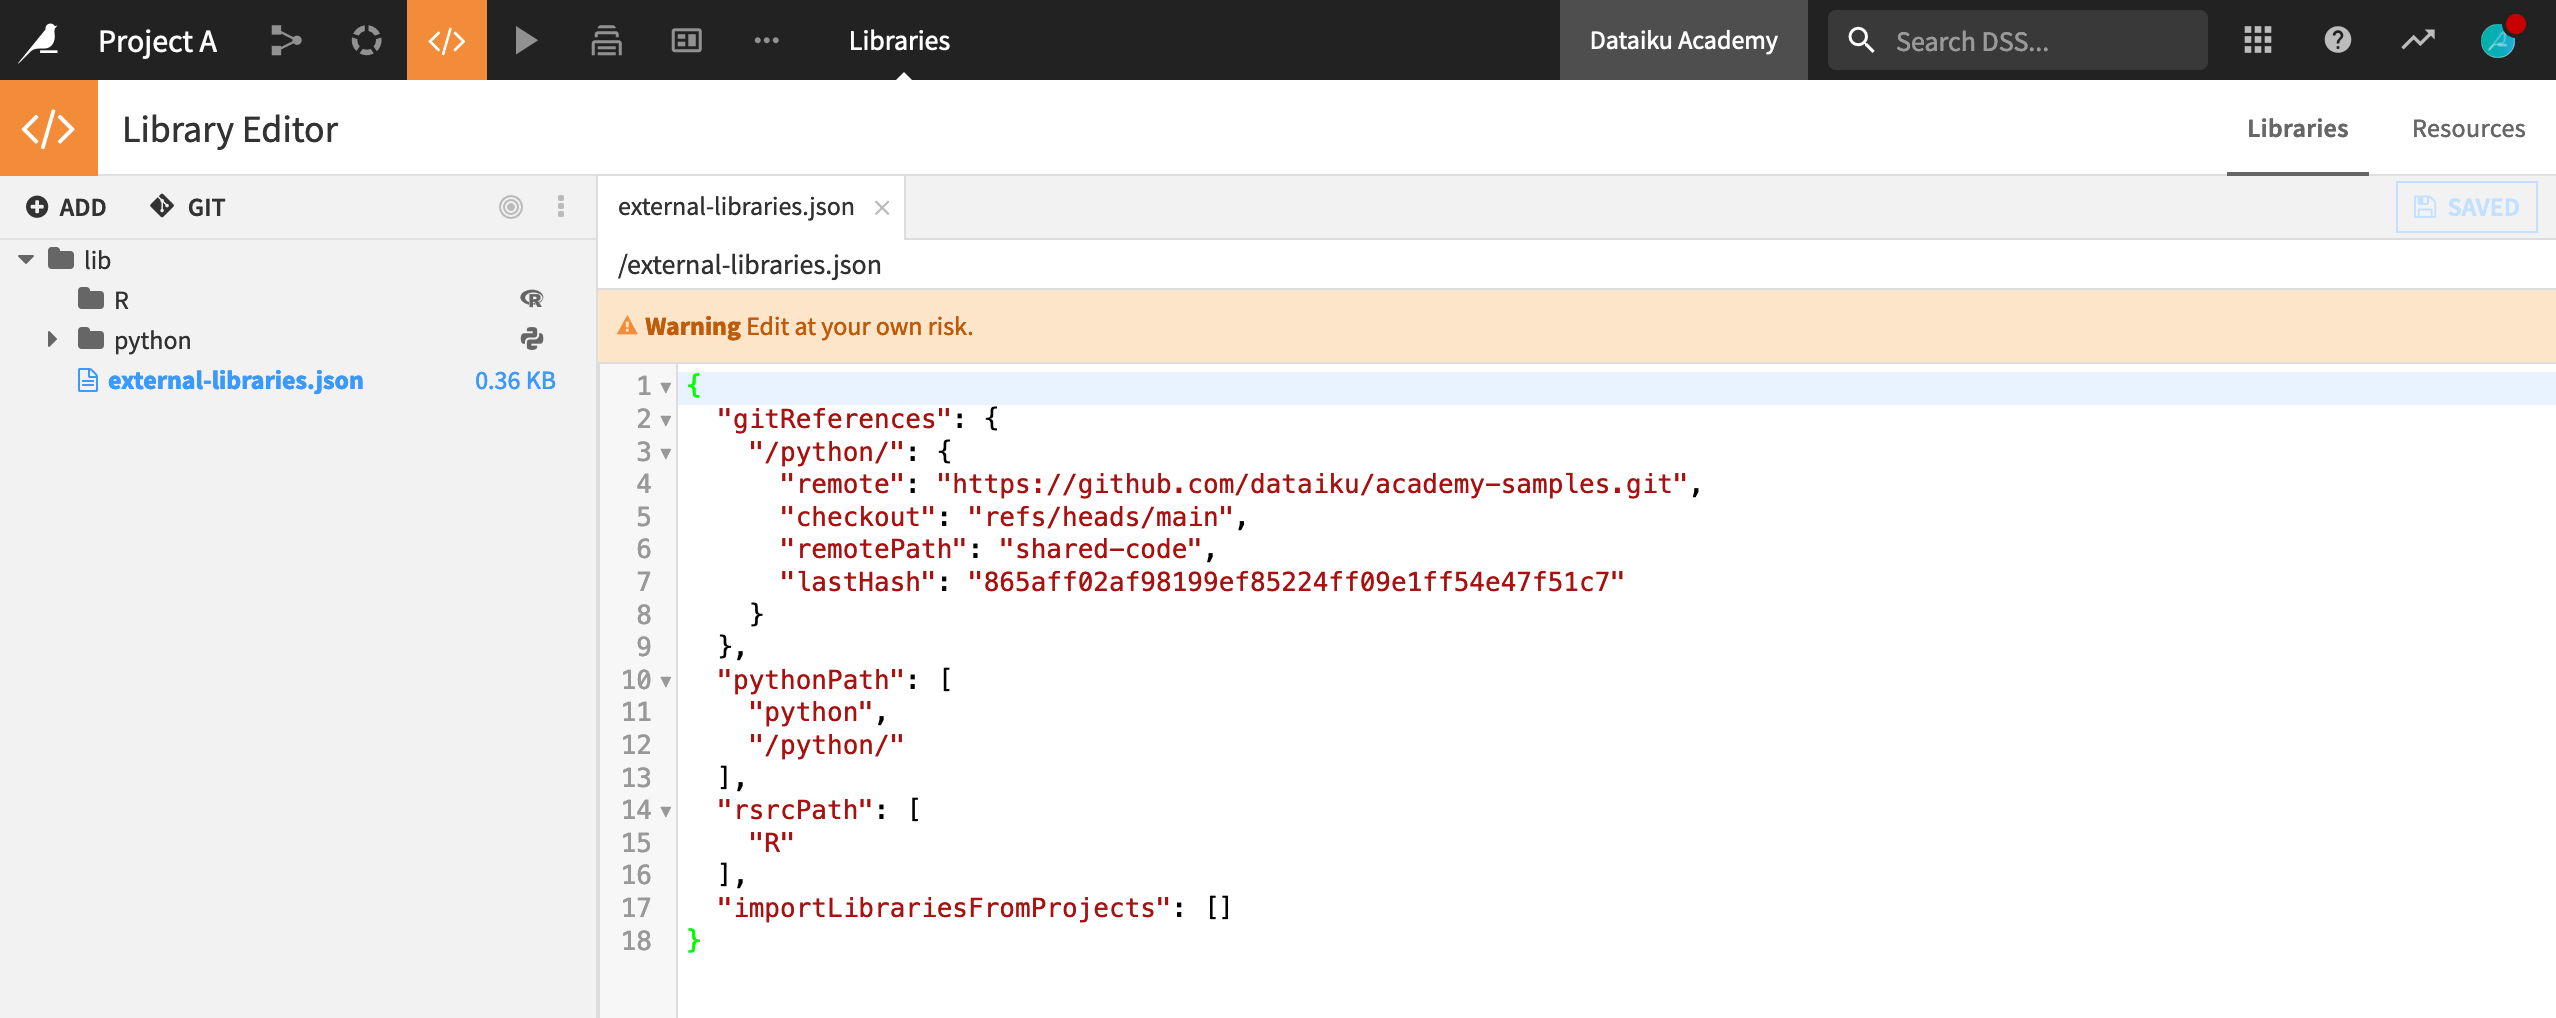
Task: Collapse the gitReferences block via its fold arrow
Action: pos(666,421)
